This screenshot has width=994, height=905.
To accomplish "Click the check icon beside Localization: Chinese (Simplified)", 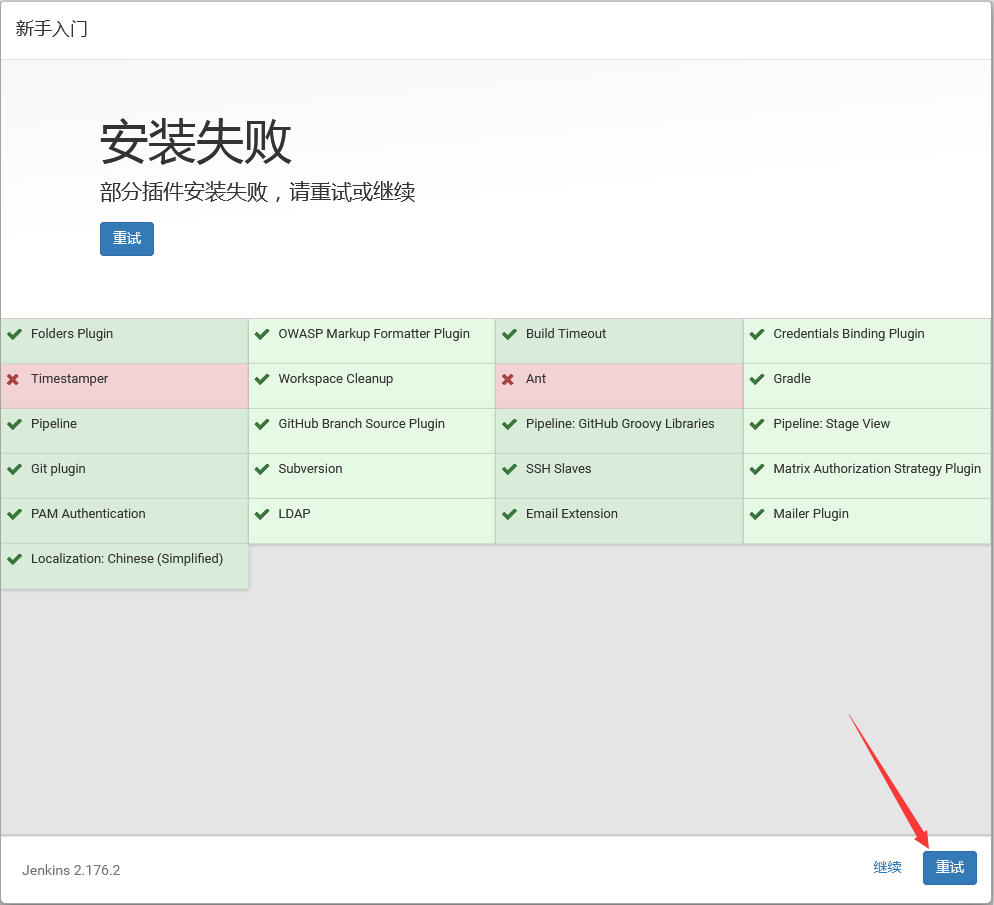I will tap(15, 559).
